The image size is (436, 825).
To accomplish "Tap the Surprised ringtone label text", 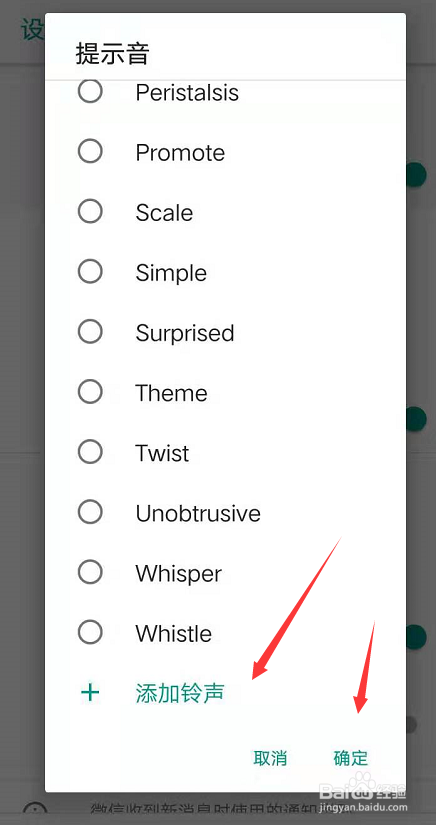I will point(185,334).
